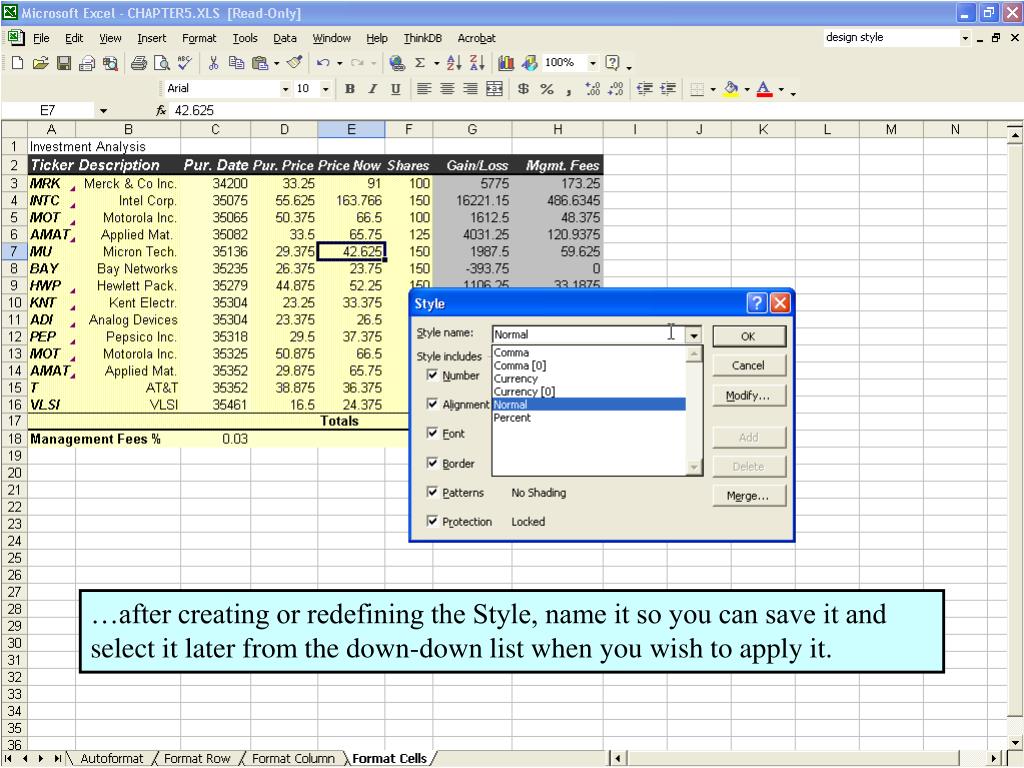
Task: Center cell text
Action: click(447, 89)
